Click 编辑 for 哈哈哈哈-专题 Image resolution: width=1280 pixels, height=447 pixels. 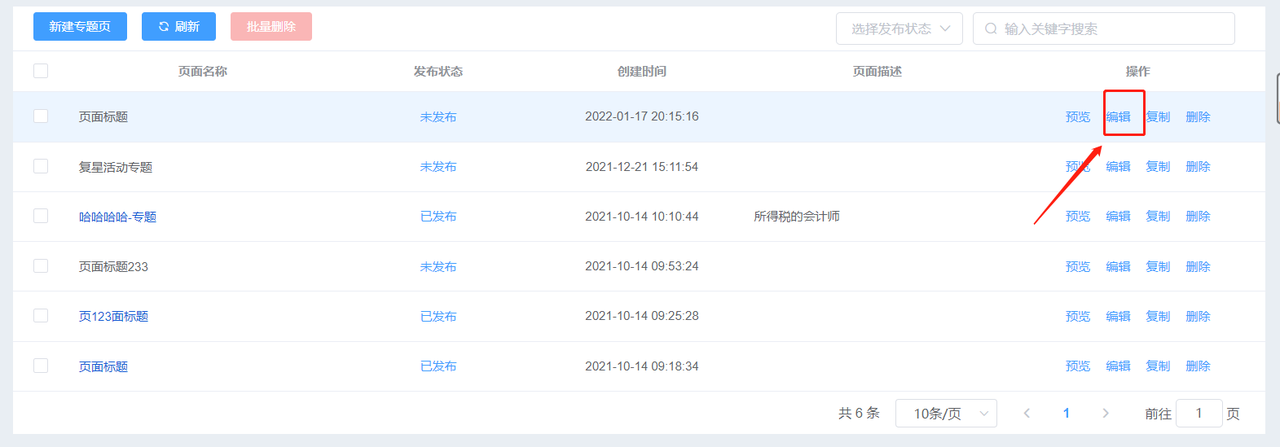pyautogui.click(x=1118, y=217)
